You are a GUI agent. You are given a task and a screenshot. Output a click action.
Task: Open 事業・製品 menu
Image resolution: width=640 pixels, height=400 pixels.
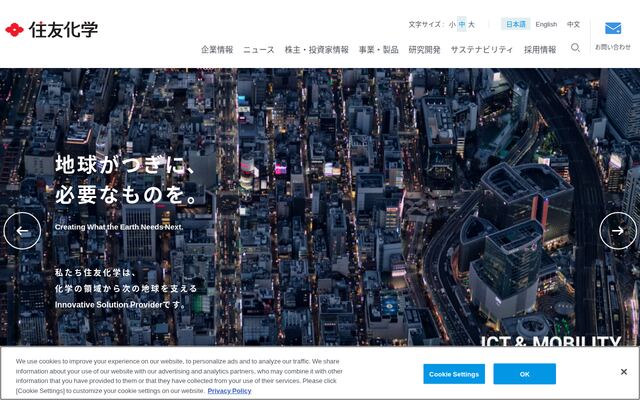click(x=378, y=50)
